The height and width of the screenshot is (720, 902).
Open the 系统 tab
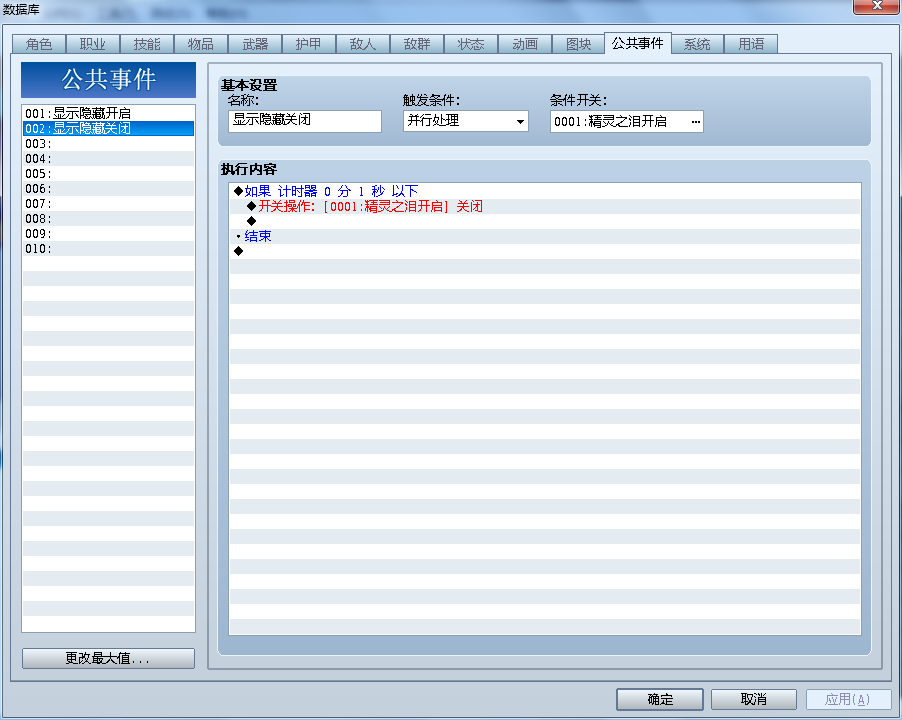(697, 44)
